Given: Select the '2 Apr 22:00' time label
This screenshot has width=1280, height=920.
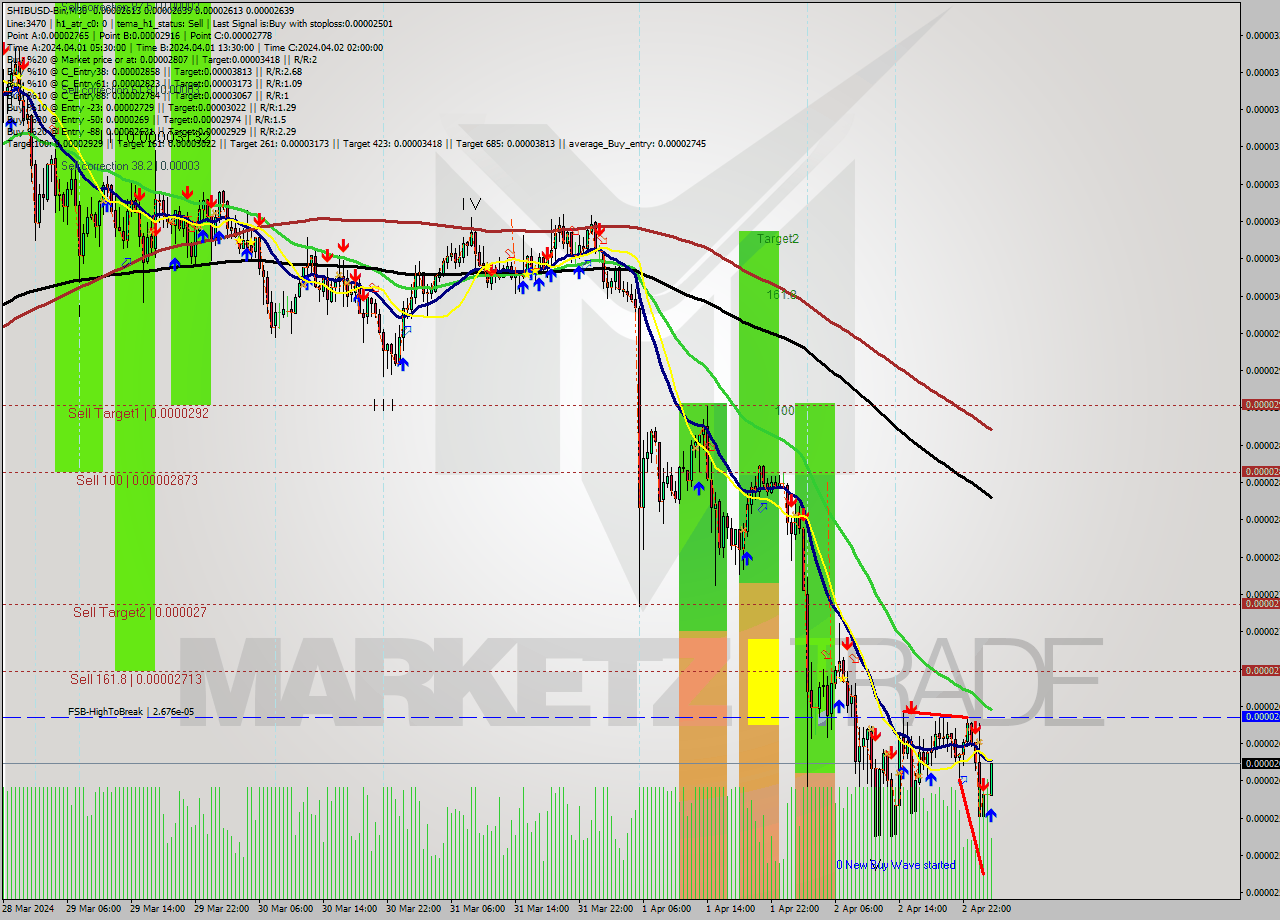Looking at the screenshot, I should (x=986, y=909).
